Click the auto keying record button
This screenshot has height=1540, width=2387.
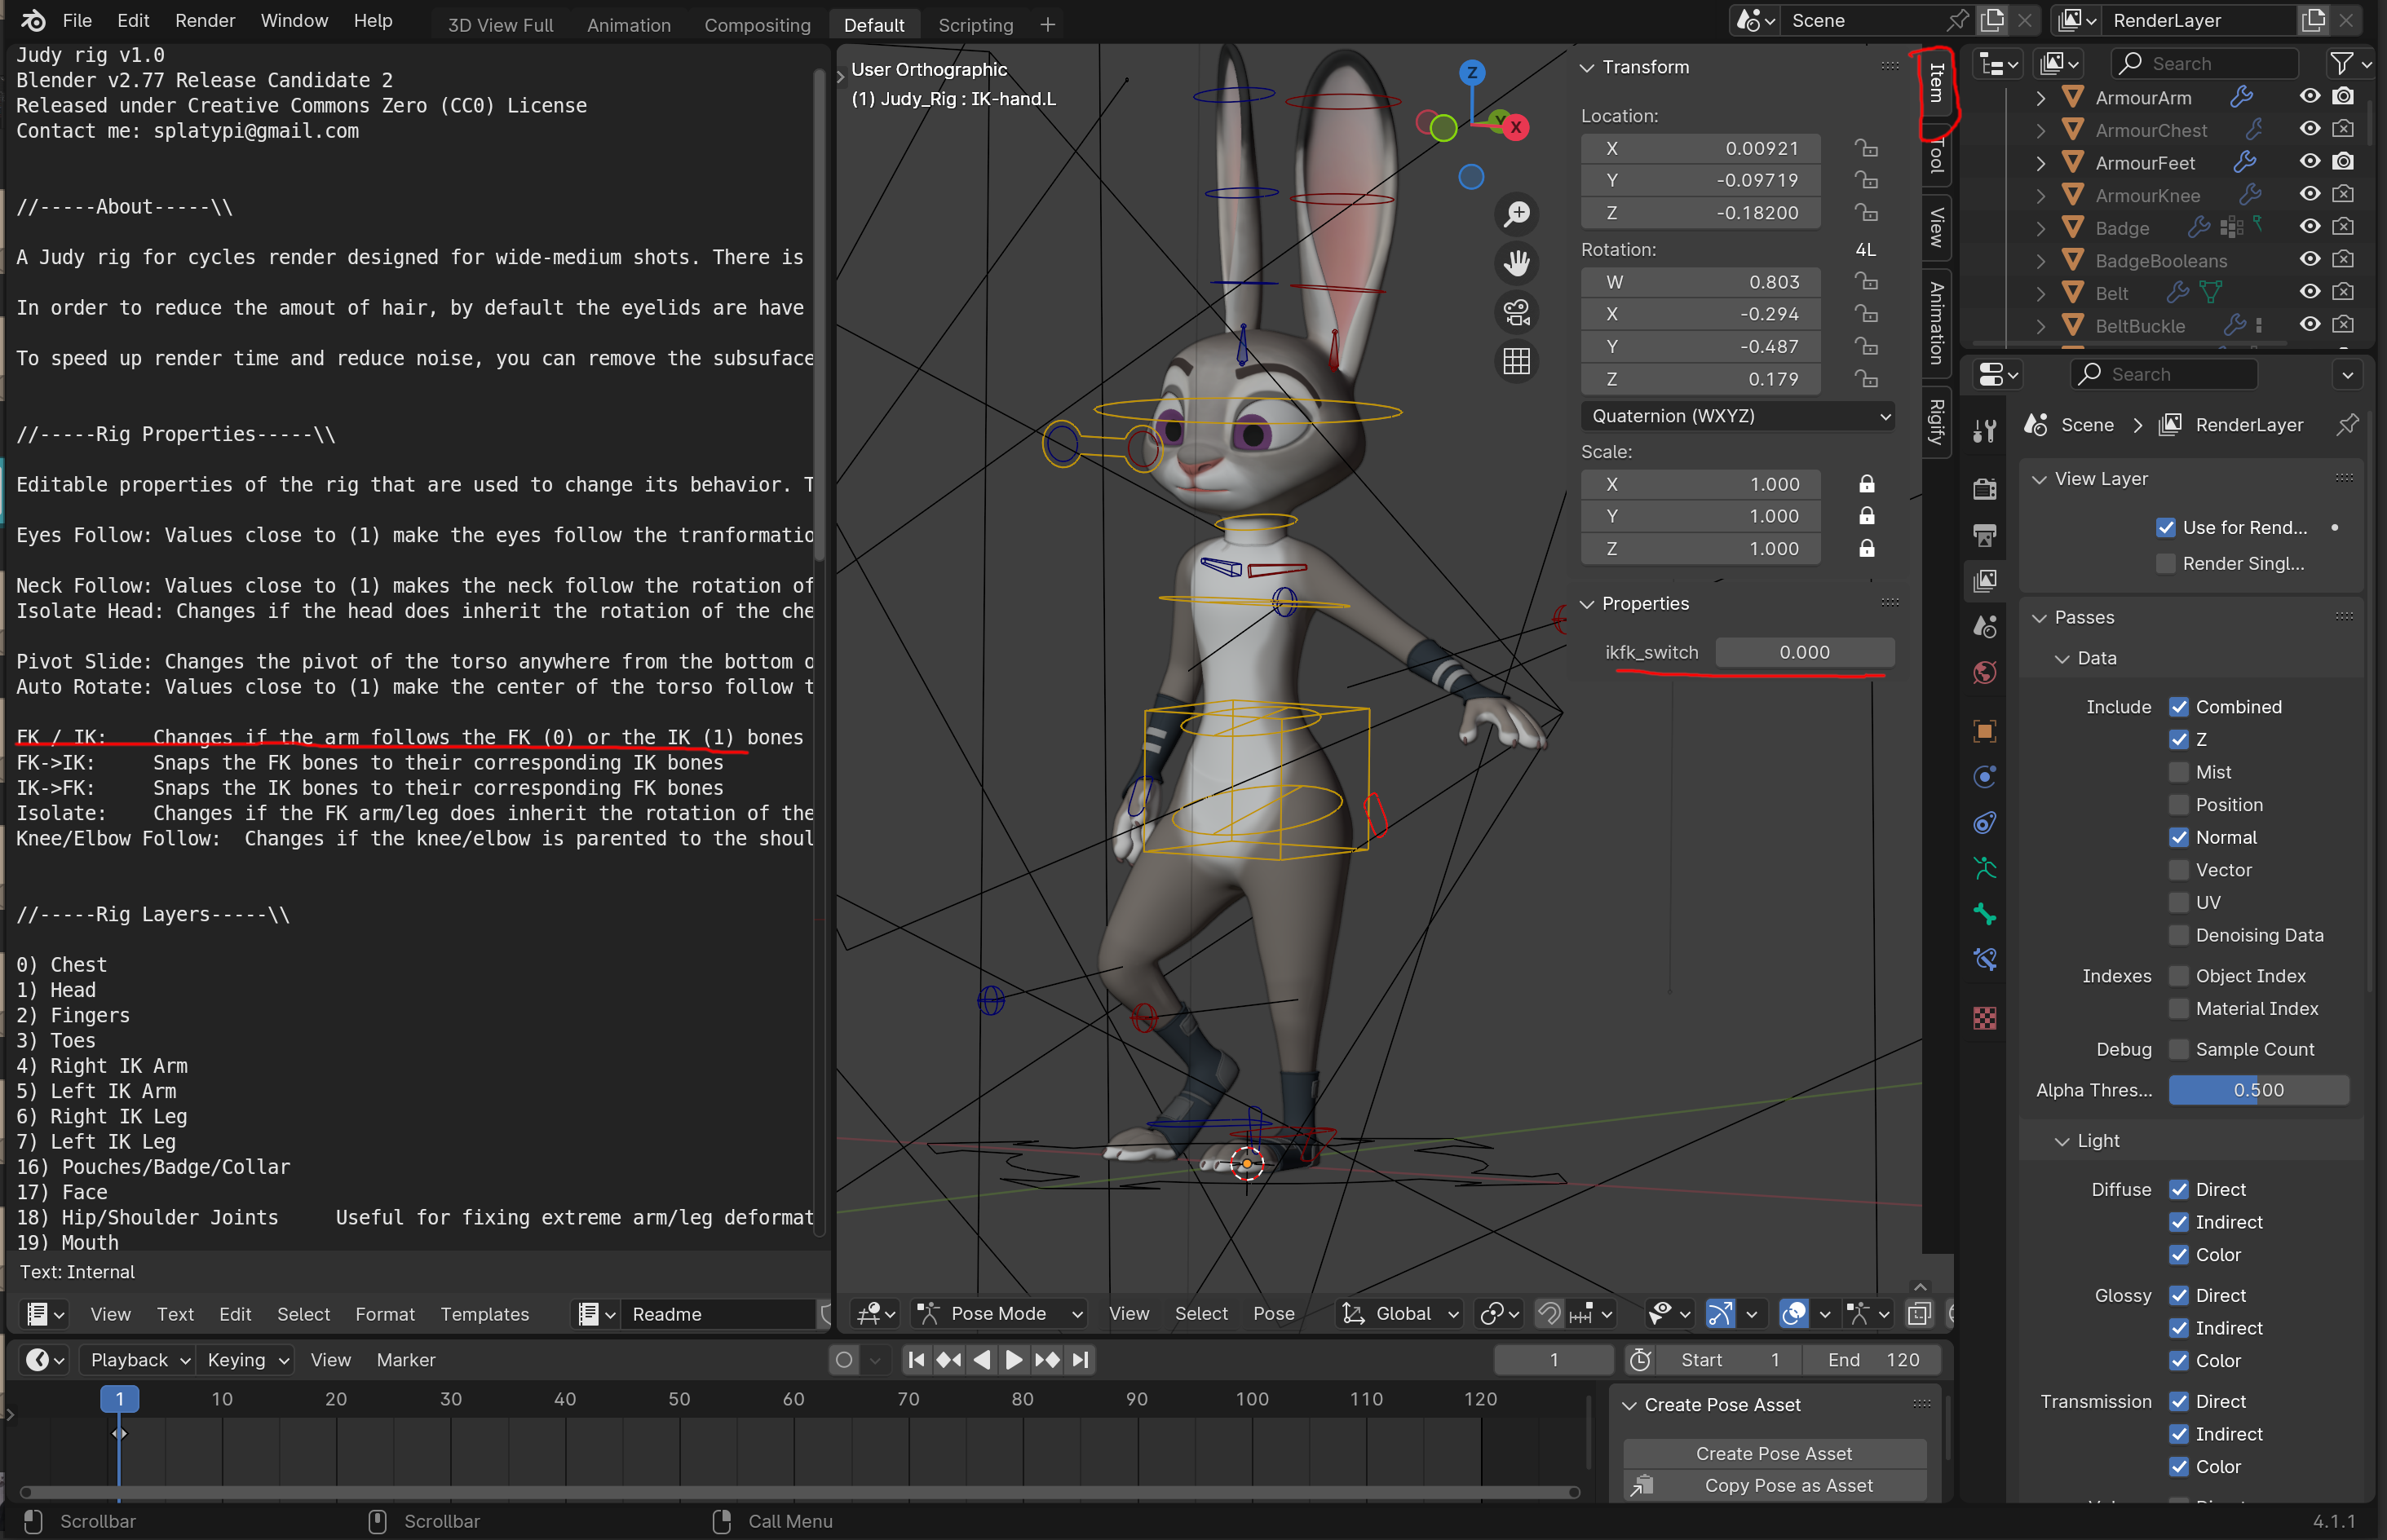tap(844, 1360)
